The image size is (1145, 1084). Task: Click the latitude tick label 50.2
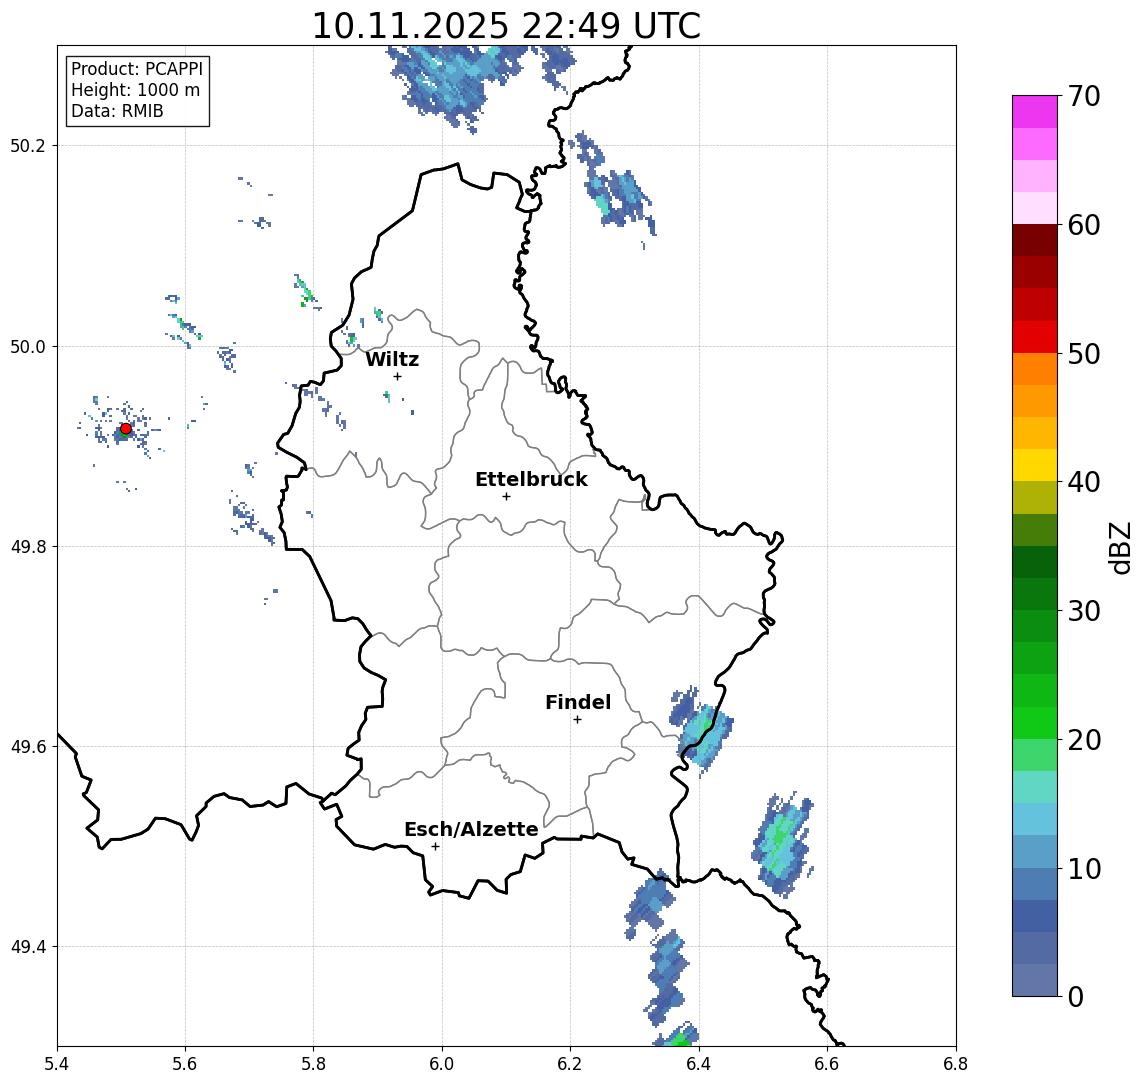click(28, 145)
